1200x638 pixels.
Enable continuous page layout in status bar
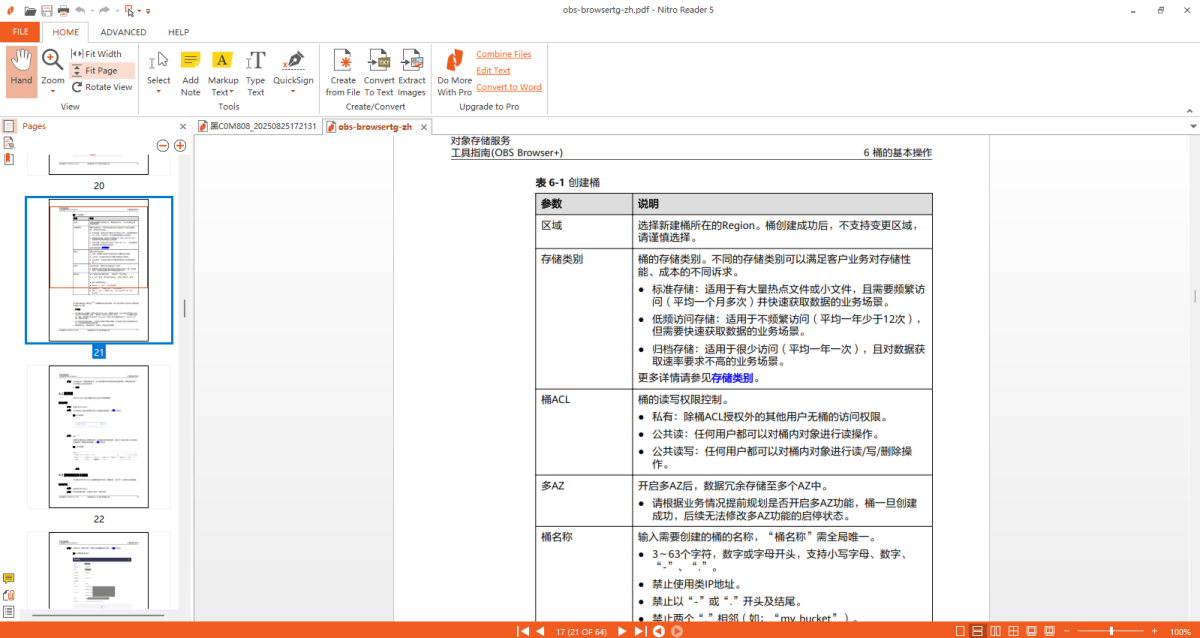[976, 631]
